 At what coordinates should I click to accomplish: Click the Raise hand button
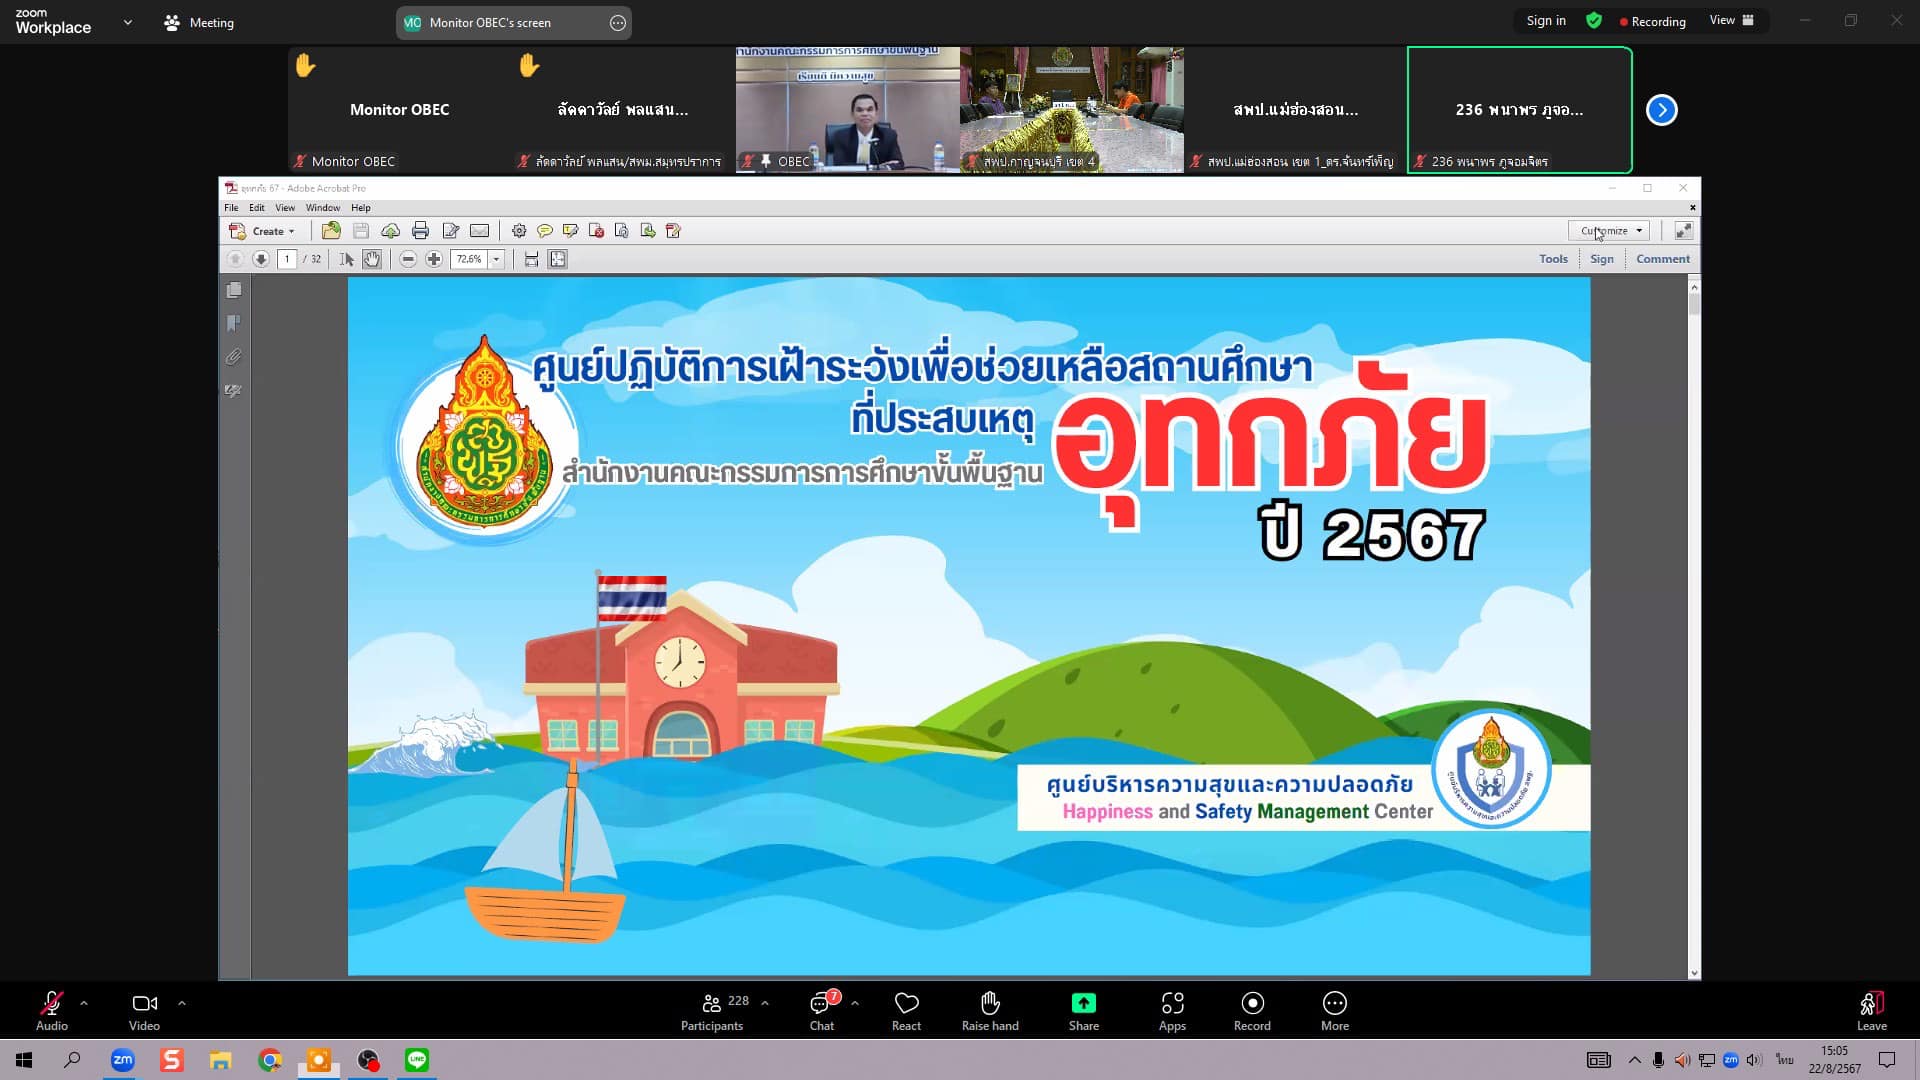(990, 1010)
